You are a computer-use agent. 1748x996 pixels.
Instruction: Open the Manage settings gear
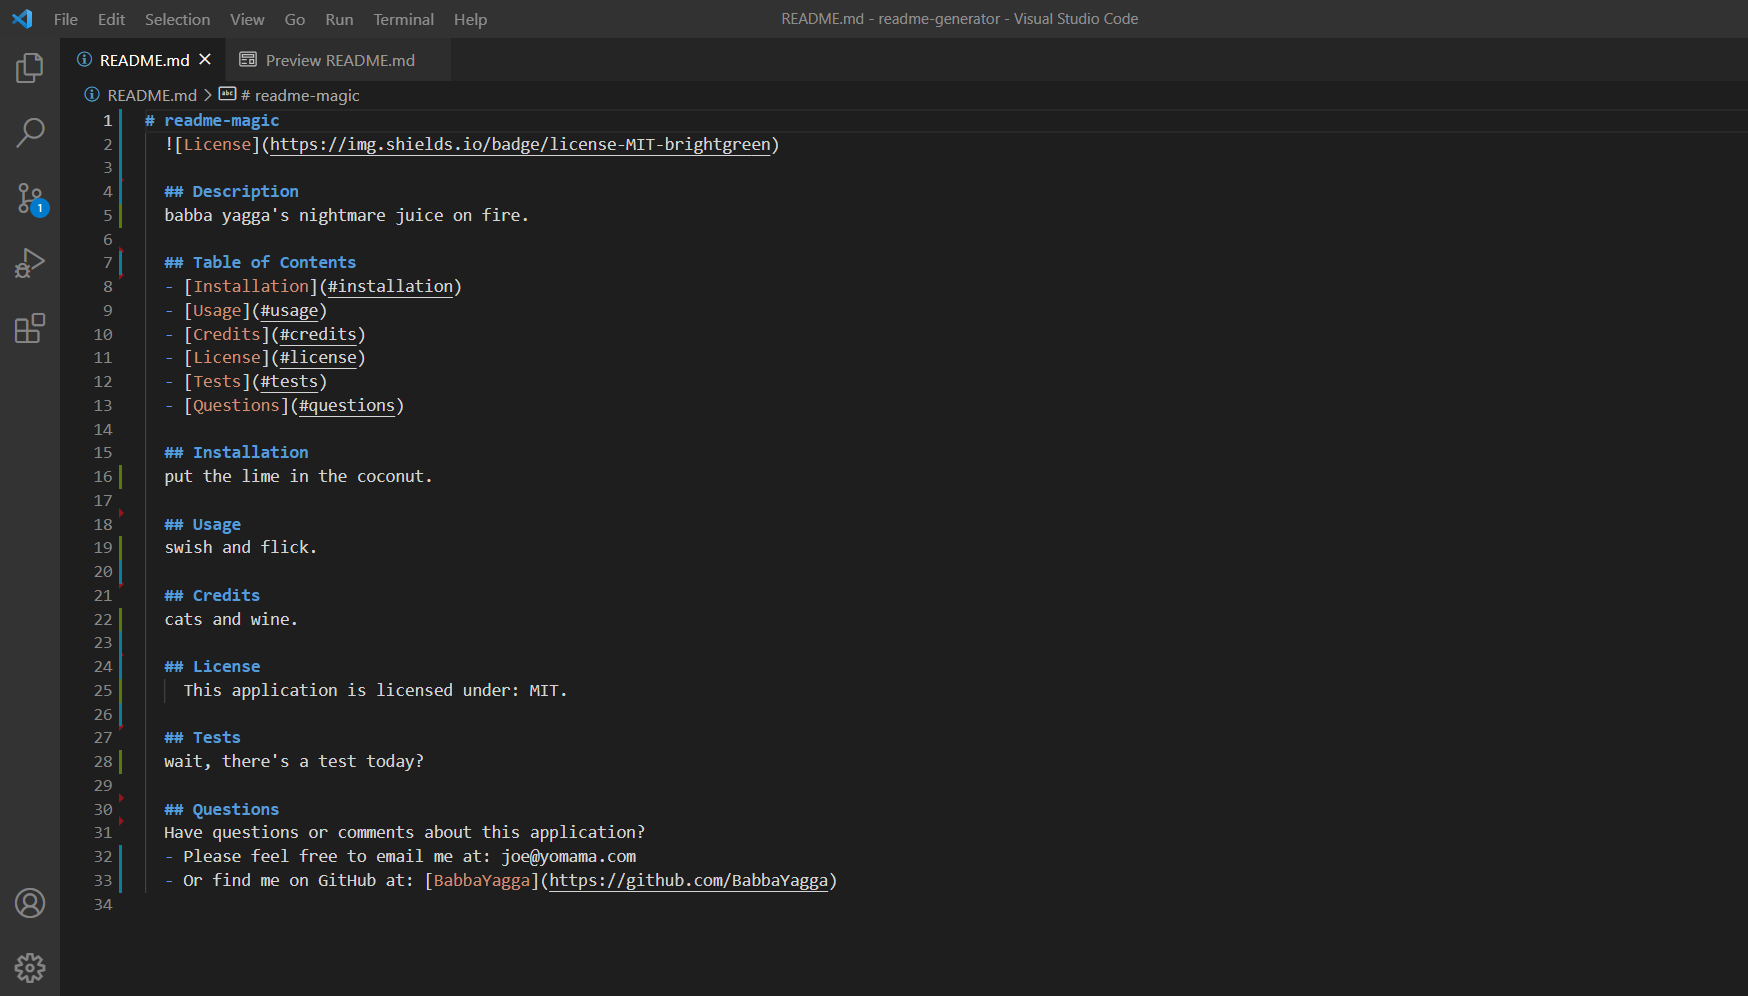click(x=30, y=968)
